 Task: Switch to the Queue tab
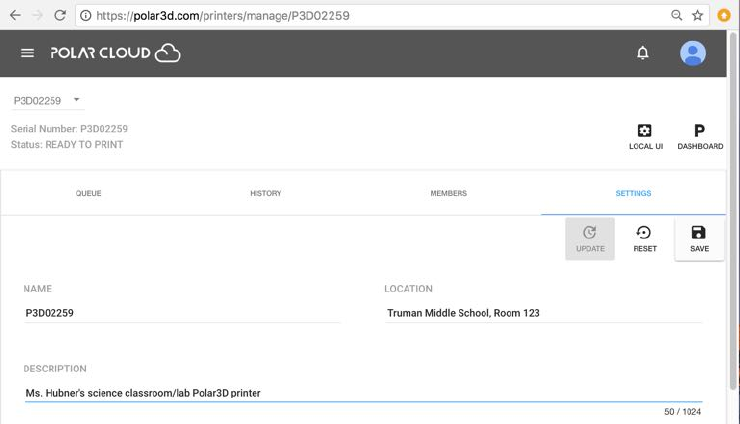(89, 193)
